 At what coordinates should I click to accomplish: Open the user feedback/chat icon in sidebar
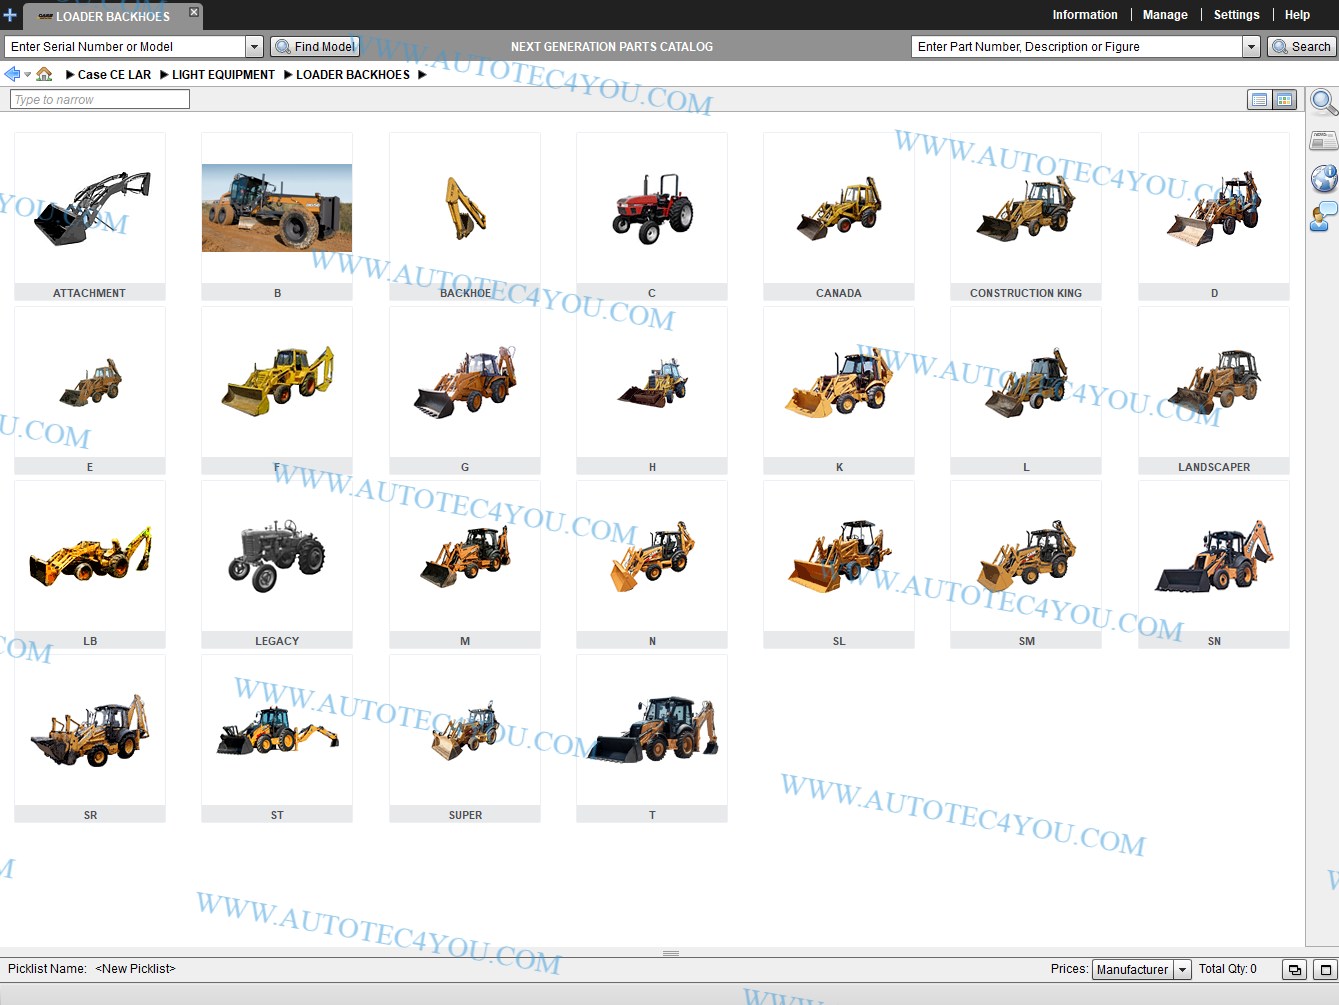[x=1322, y=215]
